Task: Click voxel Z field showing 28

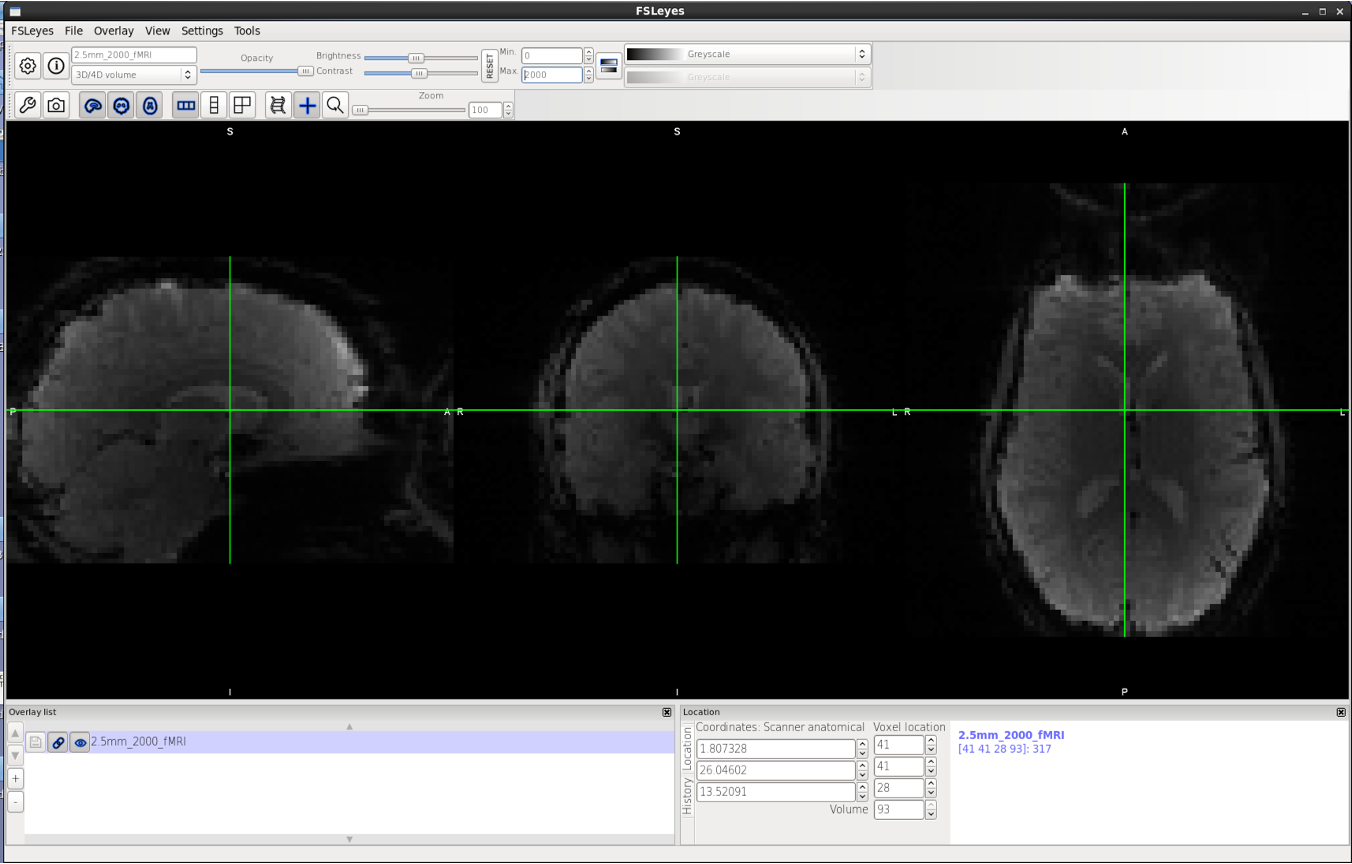Action: (899, 788)
